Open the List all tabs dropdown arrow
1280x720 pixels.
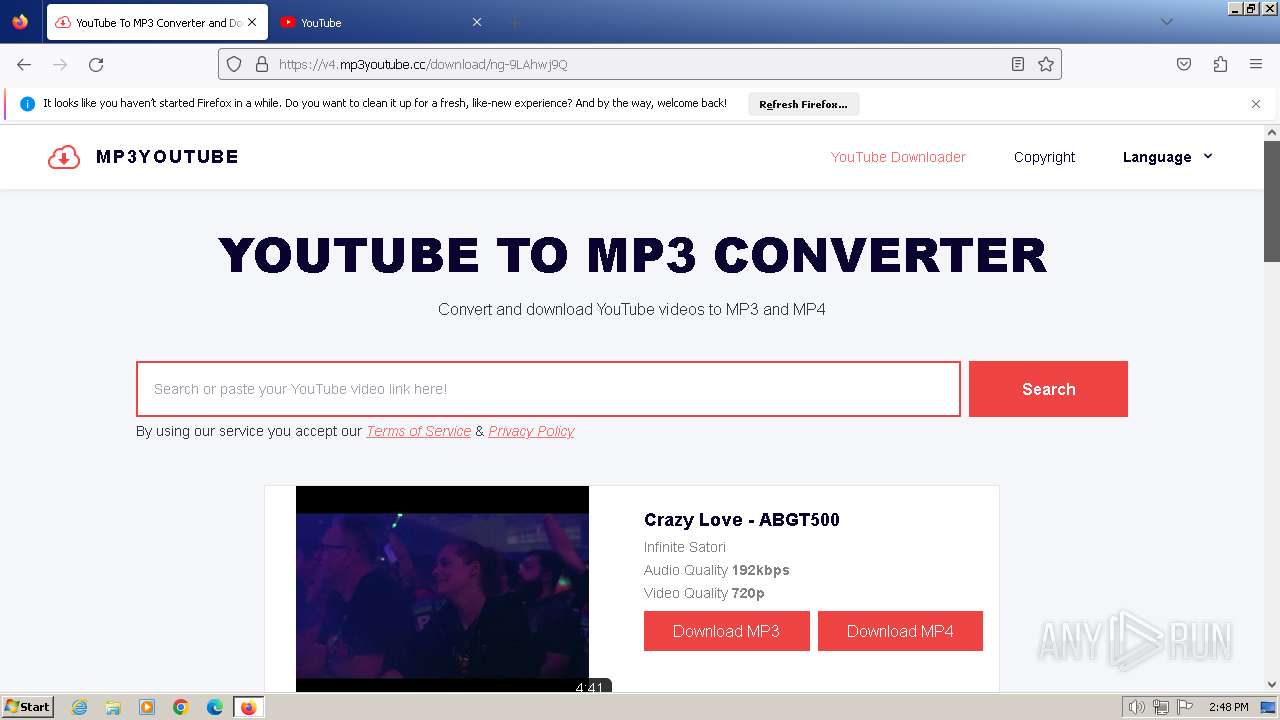(1166, 22)
